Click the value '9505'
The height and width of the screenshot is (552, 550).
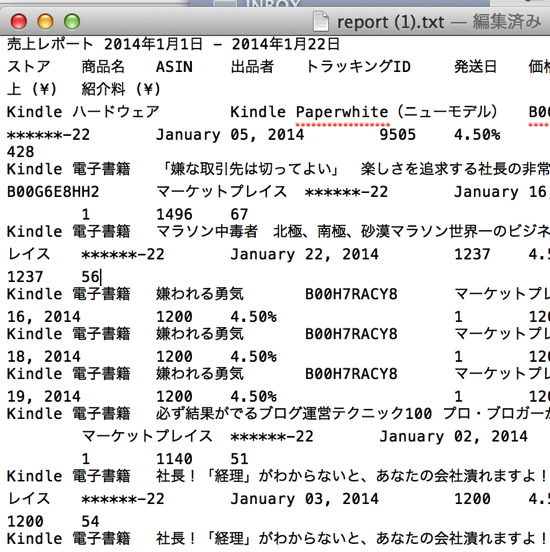pos(398,135)
